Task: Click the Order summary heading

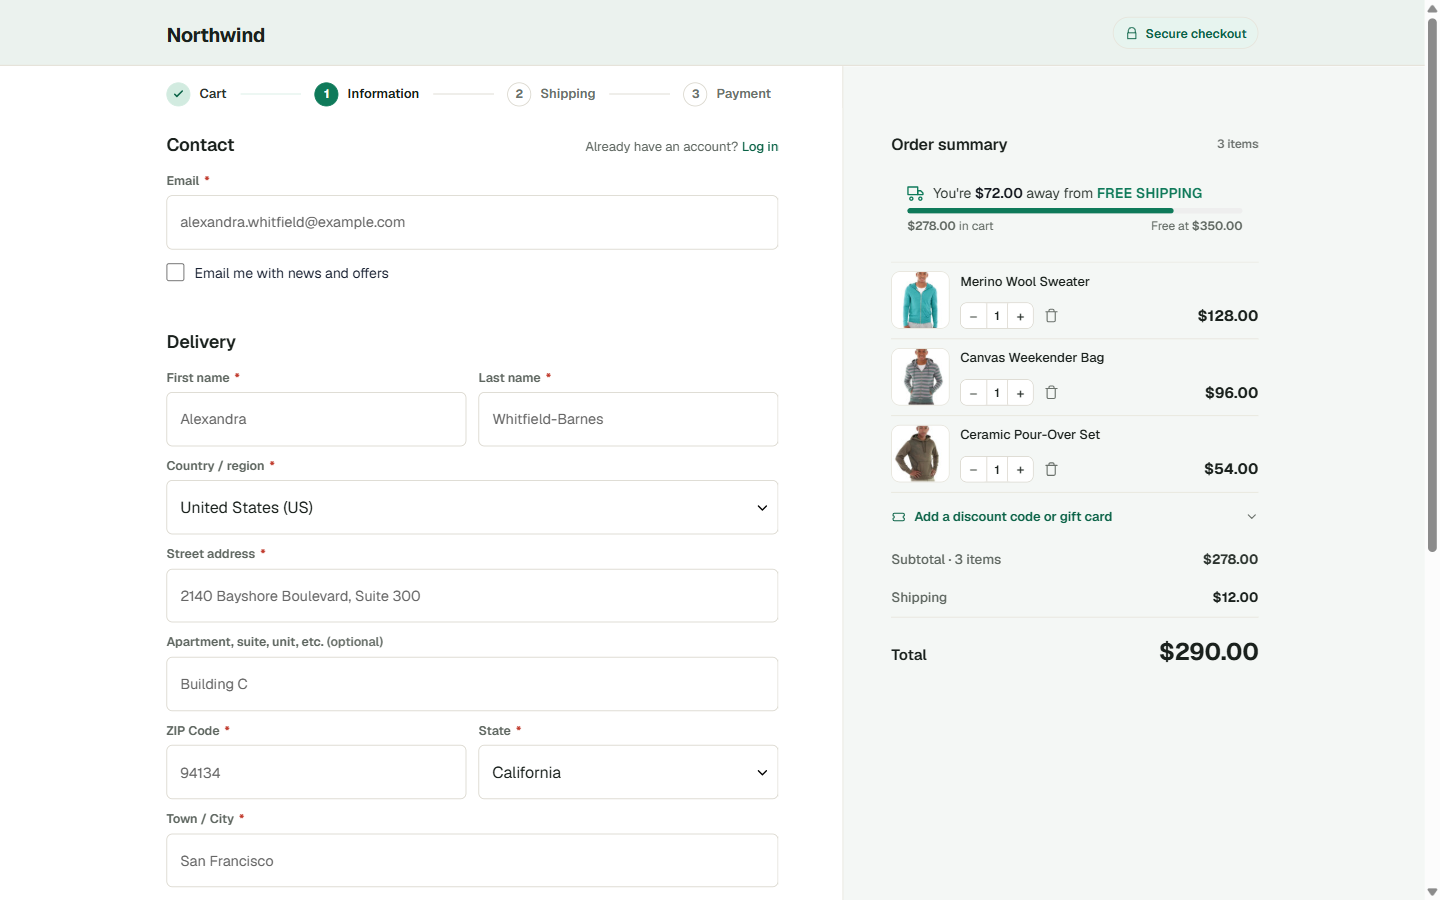Action: pos(949,145)
